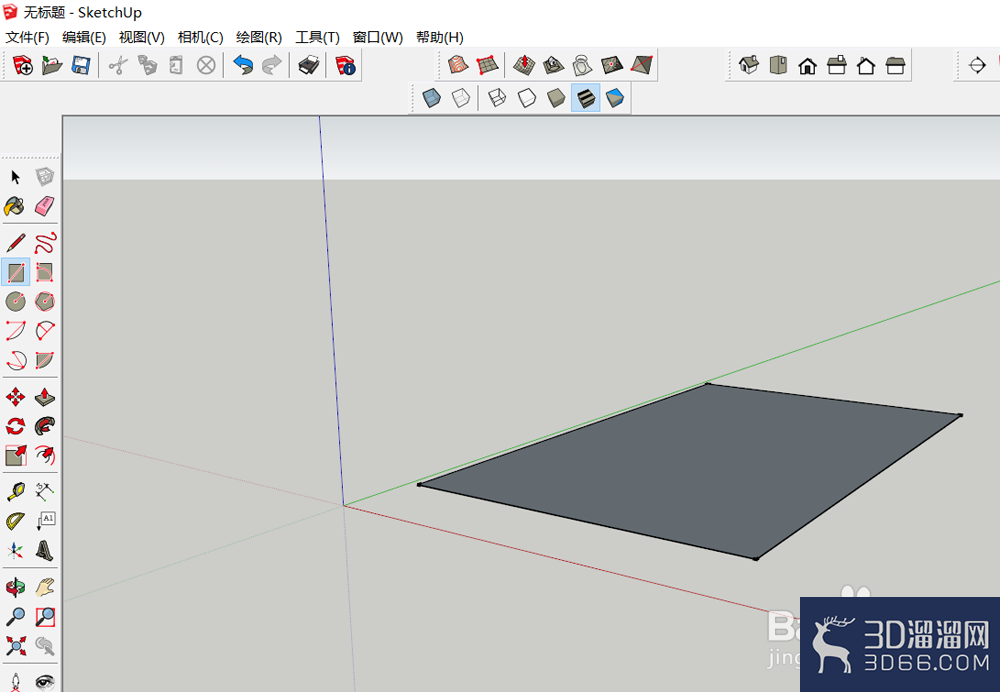Create a new model with the New icon

tap(22, 65)
